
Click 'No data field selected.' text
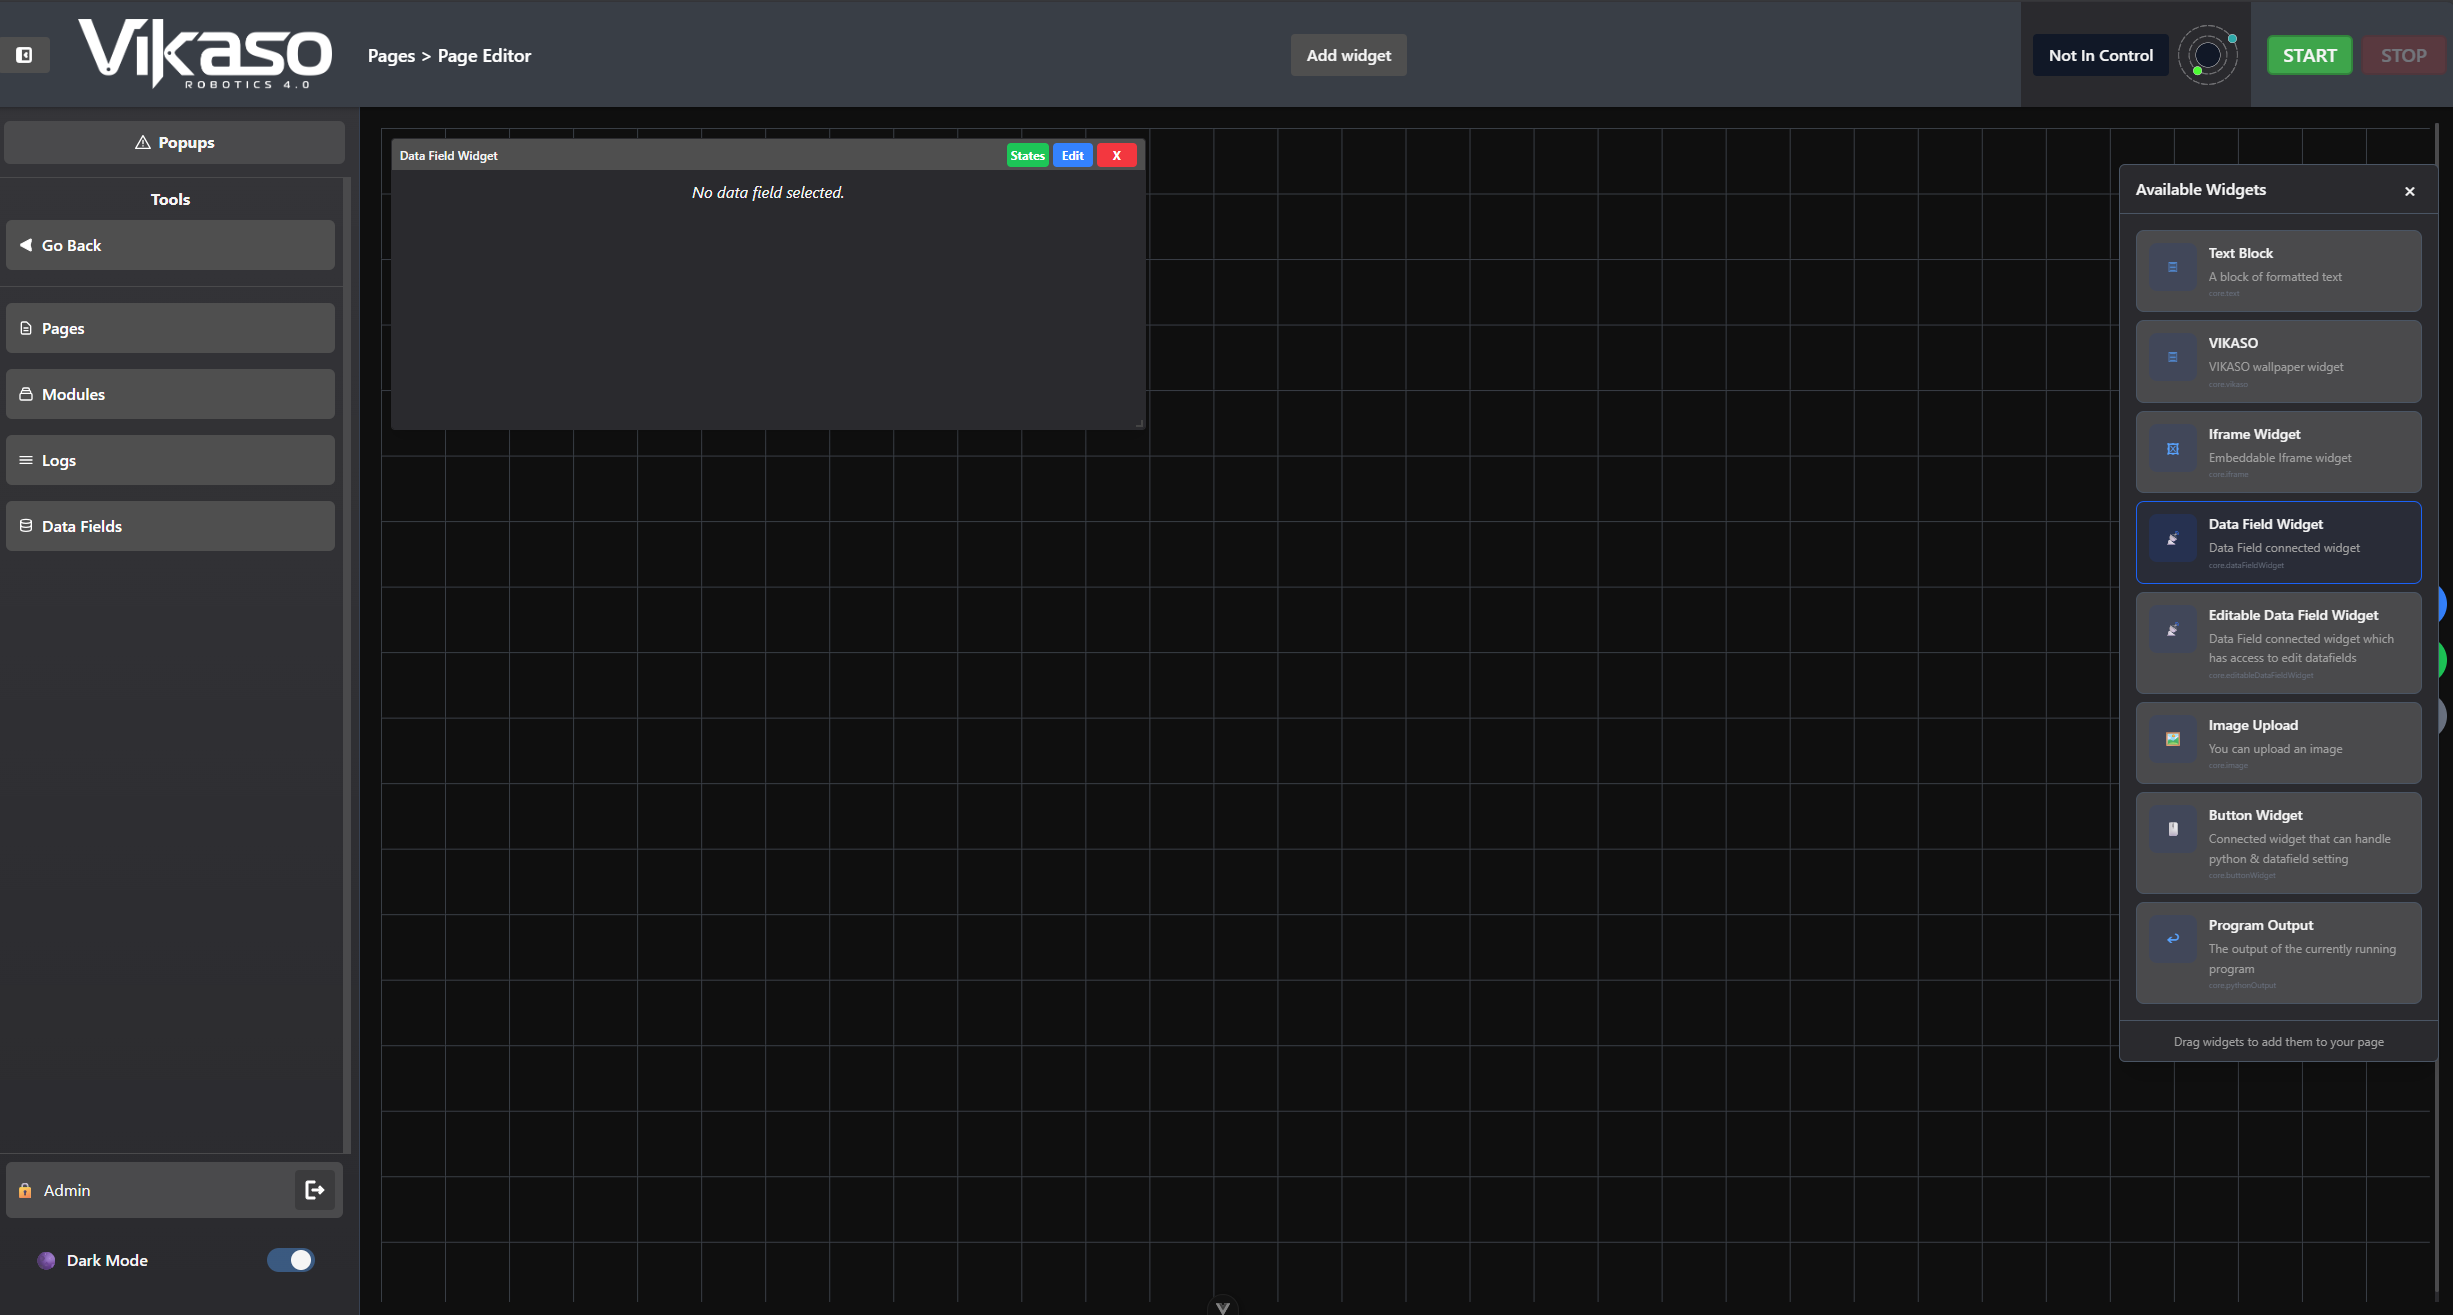(x=768, y=192)
